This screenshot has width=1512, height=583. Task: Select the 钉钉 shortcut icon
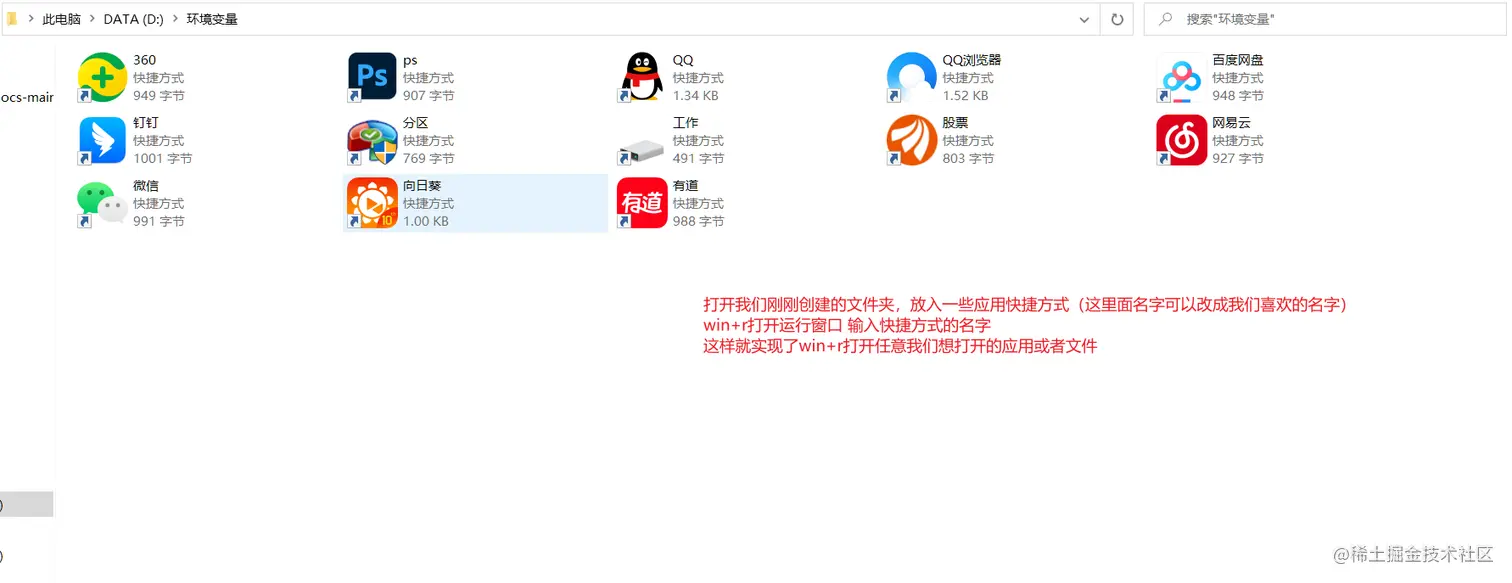(x=102, y=141)
